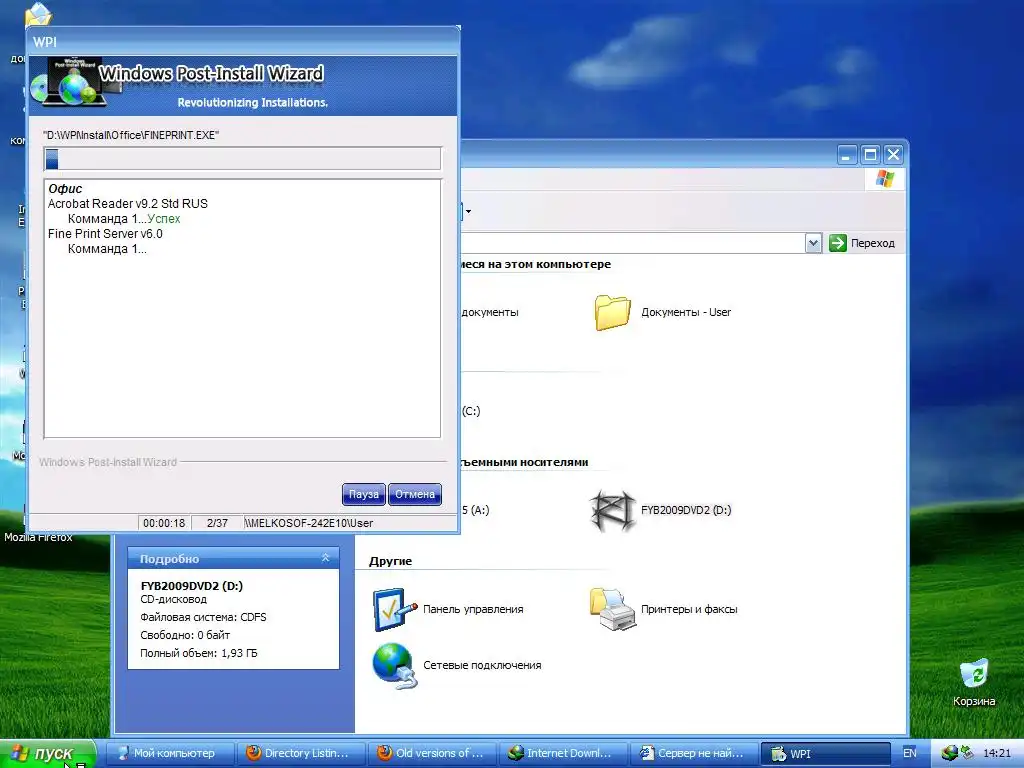This screenshot has height=768, width=1024.
Task: Open the address bar dropdown in My Computer
Action: 813,243
